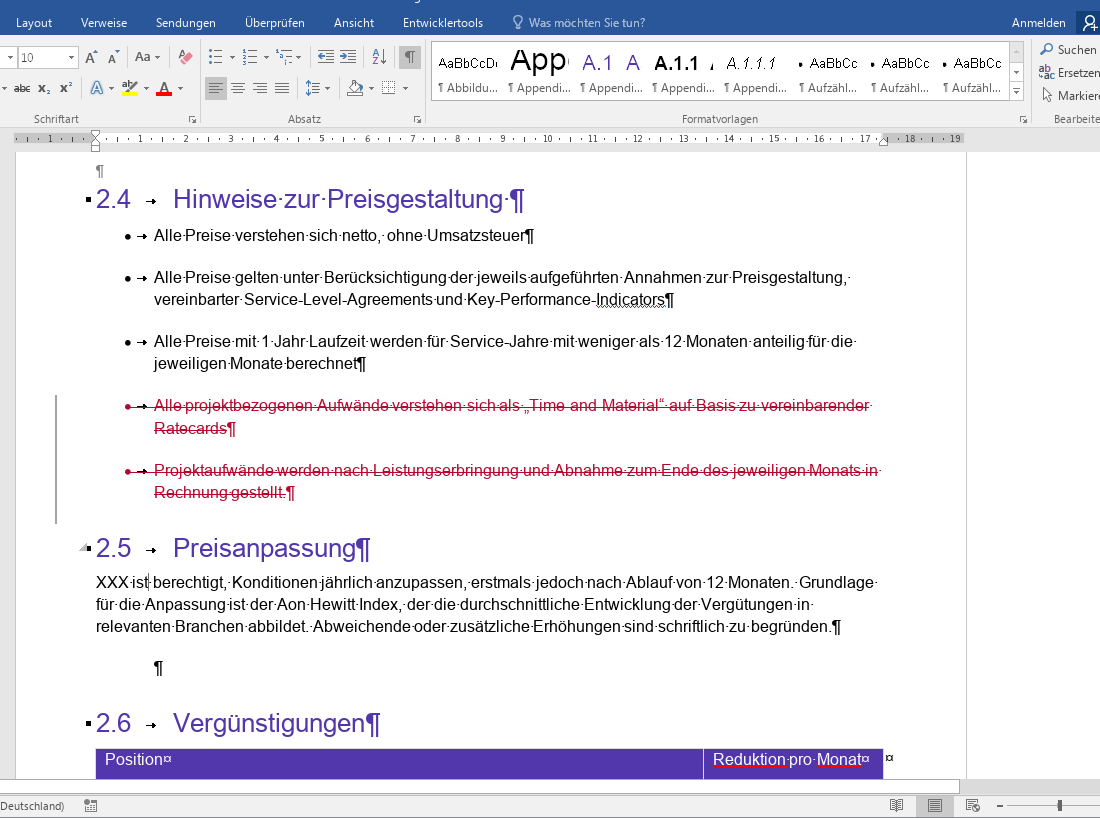Toggle superscript formatting
The image size is (1100, 818).
coord(66,88)
